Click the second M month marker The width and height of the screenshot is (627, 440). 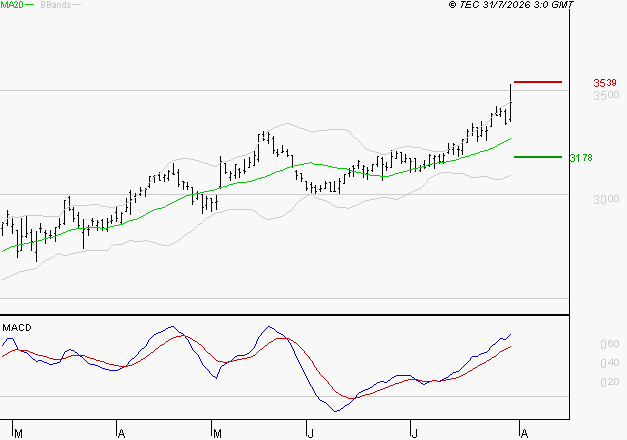pyautogui.click(x=217, y=433)
